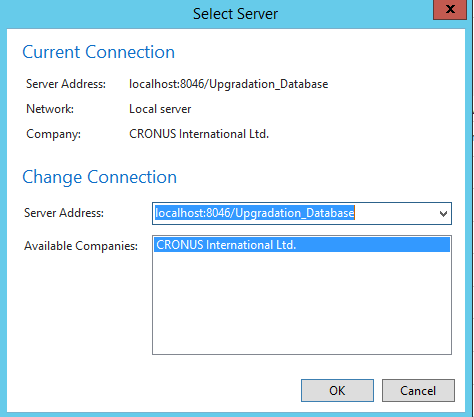Screen dimensions: 474x417
Task: Click the Current Connection heading
Action: tap(99, 52)
